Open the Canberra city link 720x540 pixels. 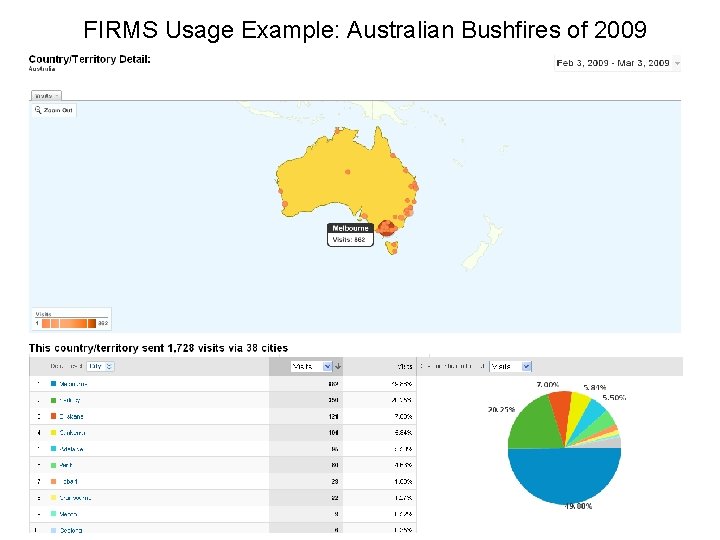tap(72, 433)
